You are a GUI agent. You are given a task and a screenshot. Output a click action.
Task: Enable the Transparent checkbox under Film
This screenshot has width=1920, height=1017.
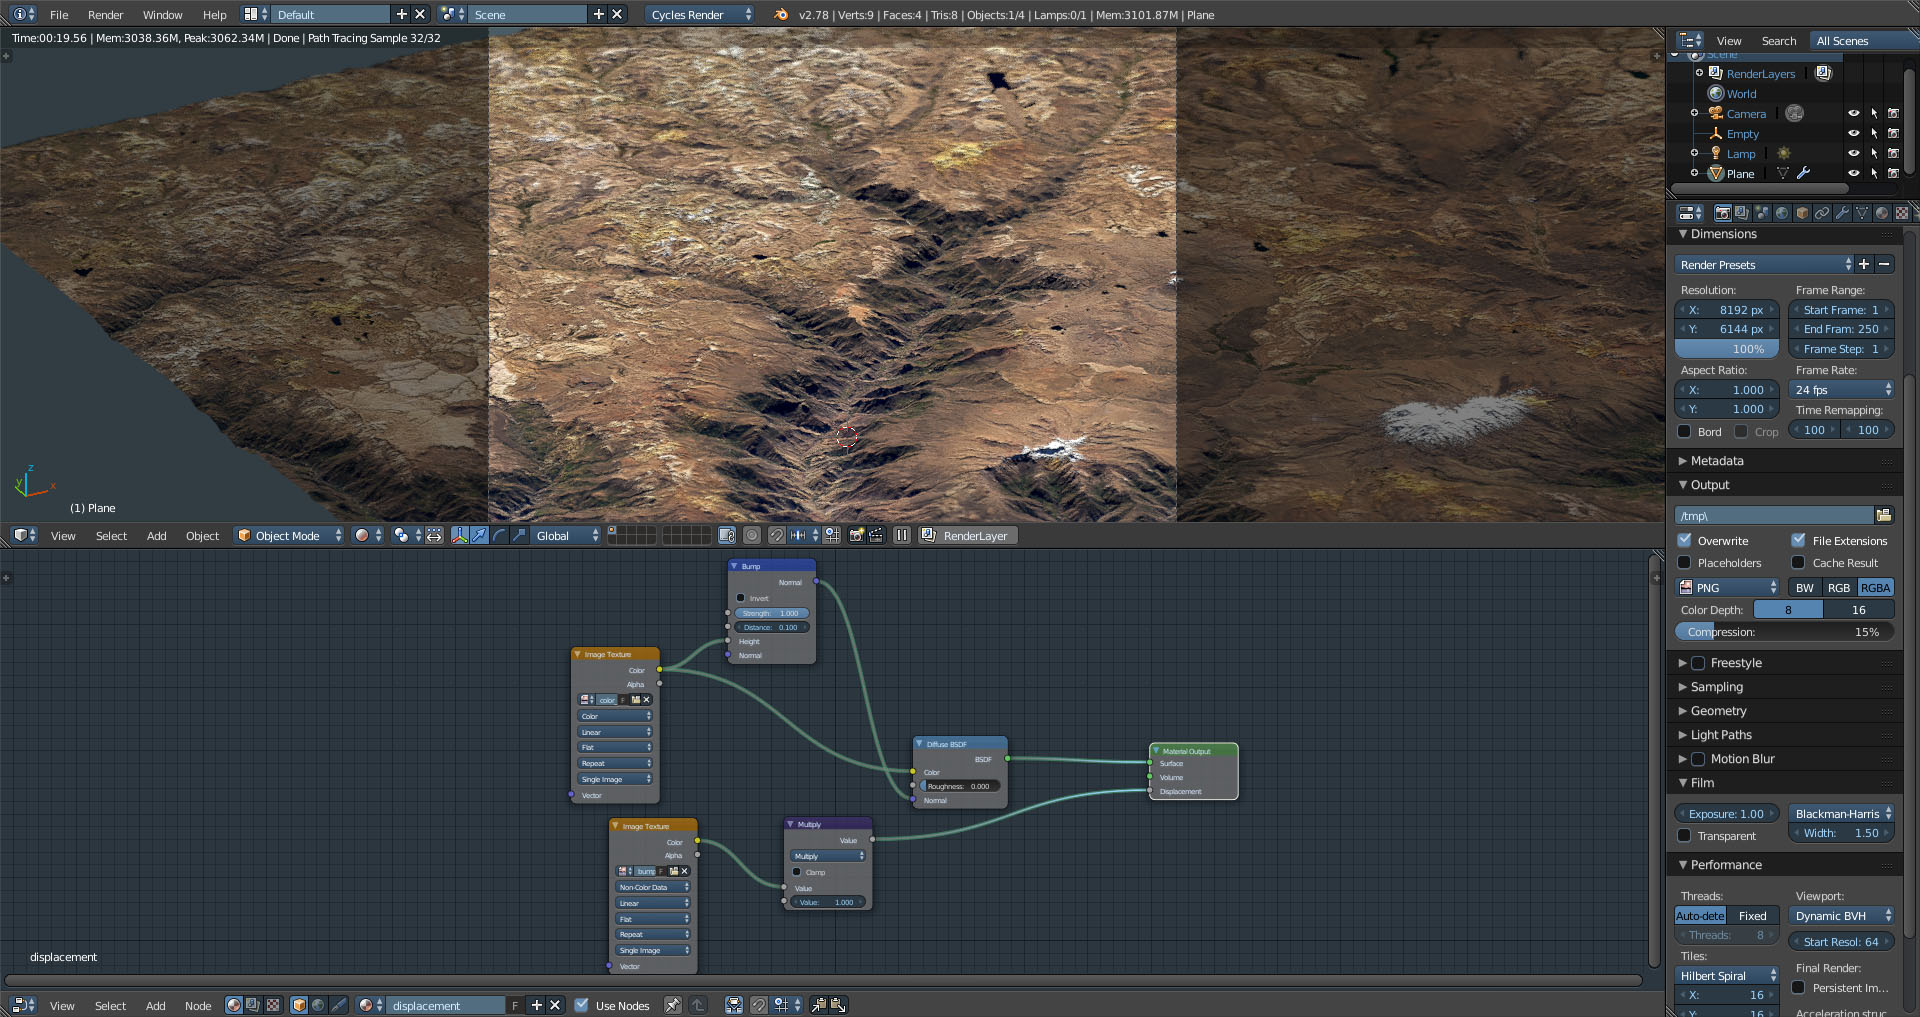[1684, 836]
